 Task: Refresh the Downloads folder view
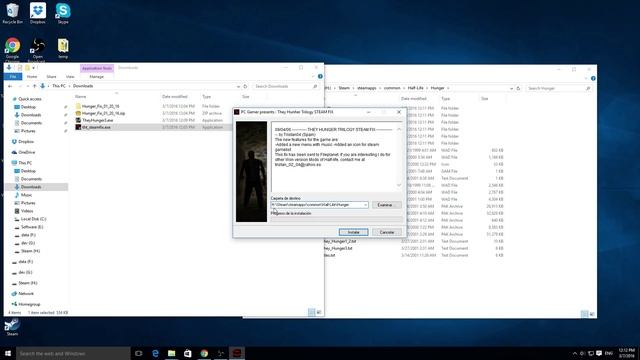pyautogui.click(x=245, y=86)
